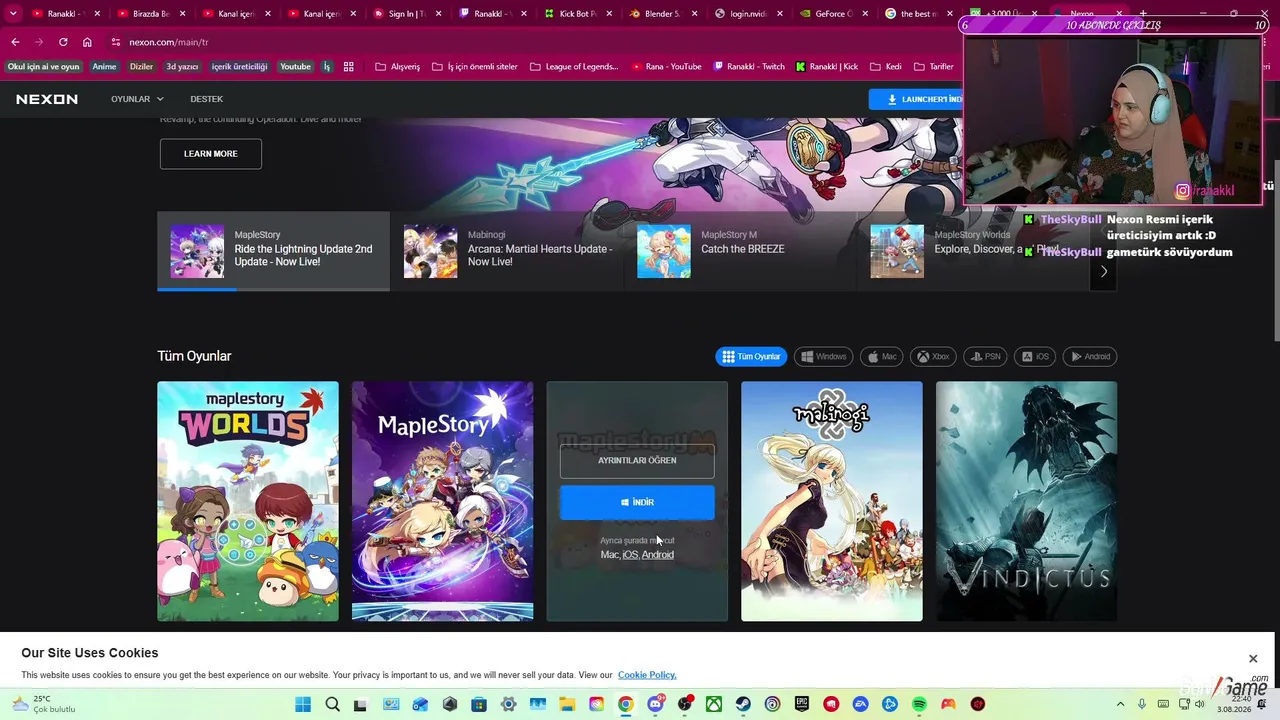Open the League of Legends bookmarks folder
Image resolution: width=1280 pixels, height=720 pixels.
(574, 67)
